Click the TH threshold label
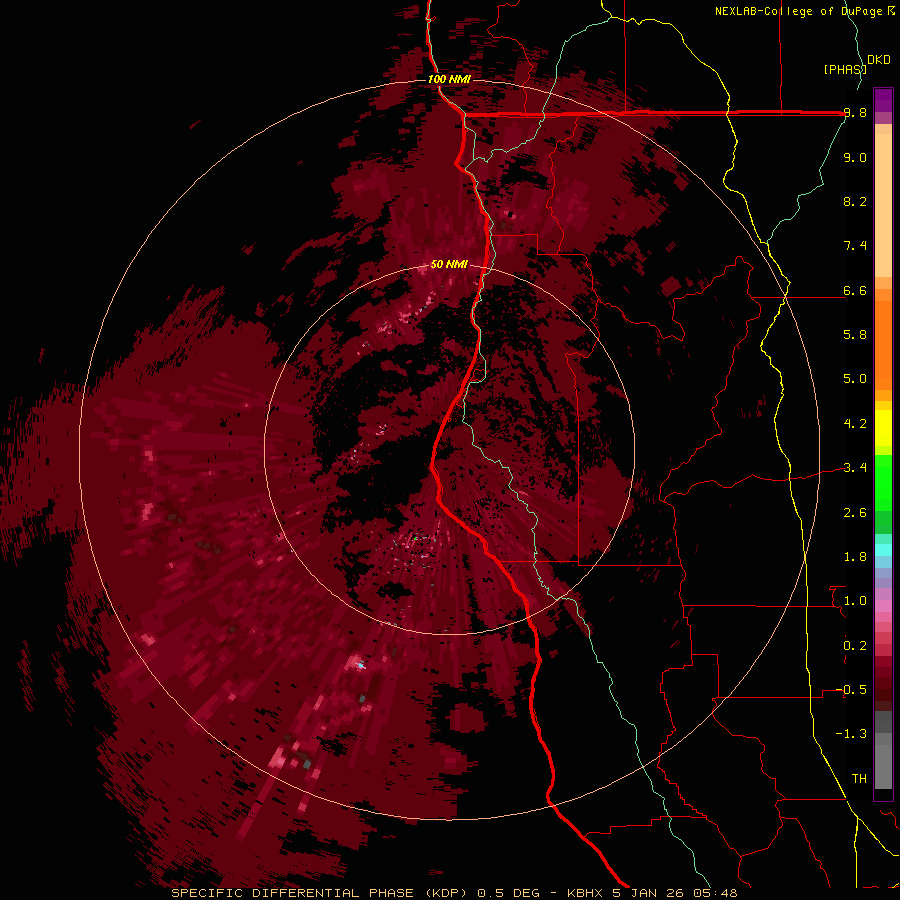The height and width of the screenshot is (900, 900). click(x=859, y=779)
